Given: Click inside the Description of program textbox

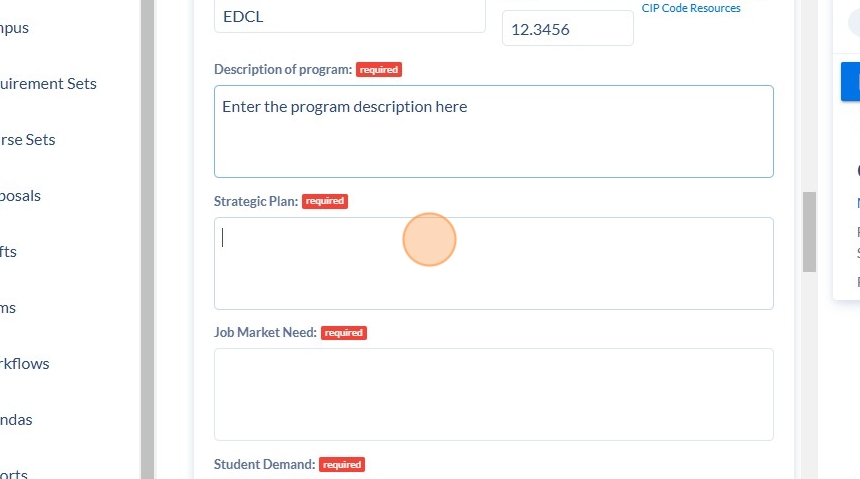Looking at the screenshot, I should tap(494, 131).
